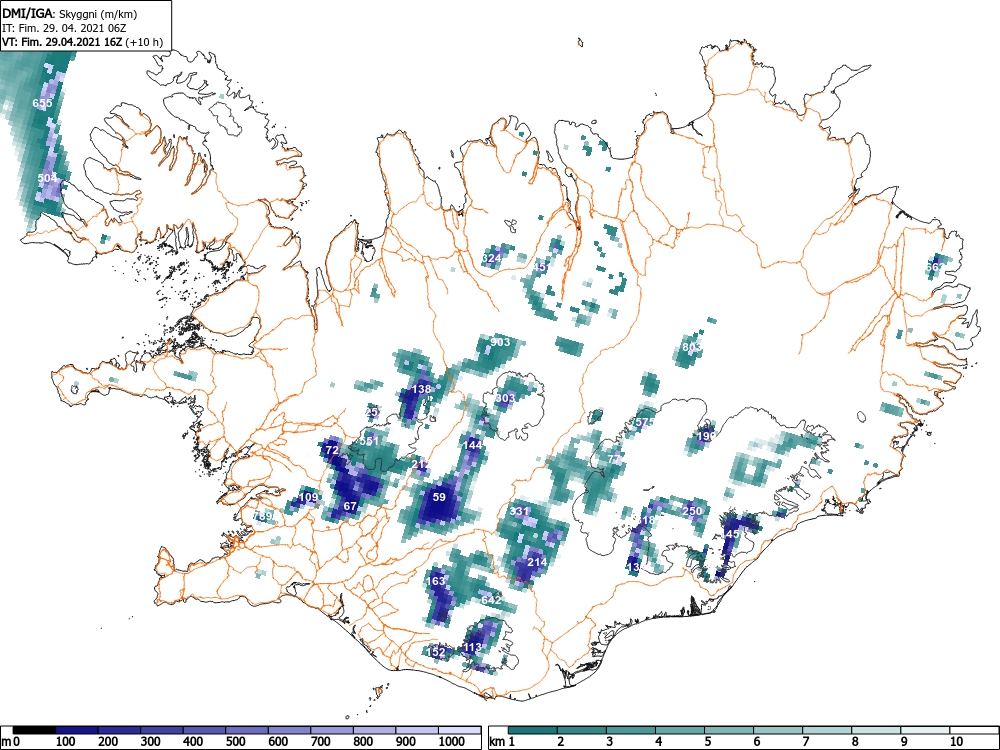1000x750 pixels.
Task: Click the kilometer legend label '8'
Action: click(x=855, y=742)
